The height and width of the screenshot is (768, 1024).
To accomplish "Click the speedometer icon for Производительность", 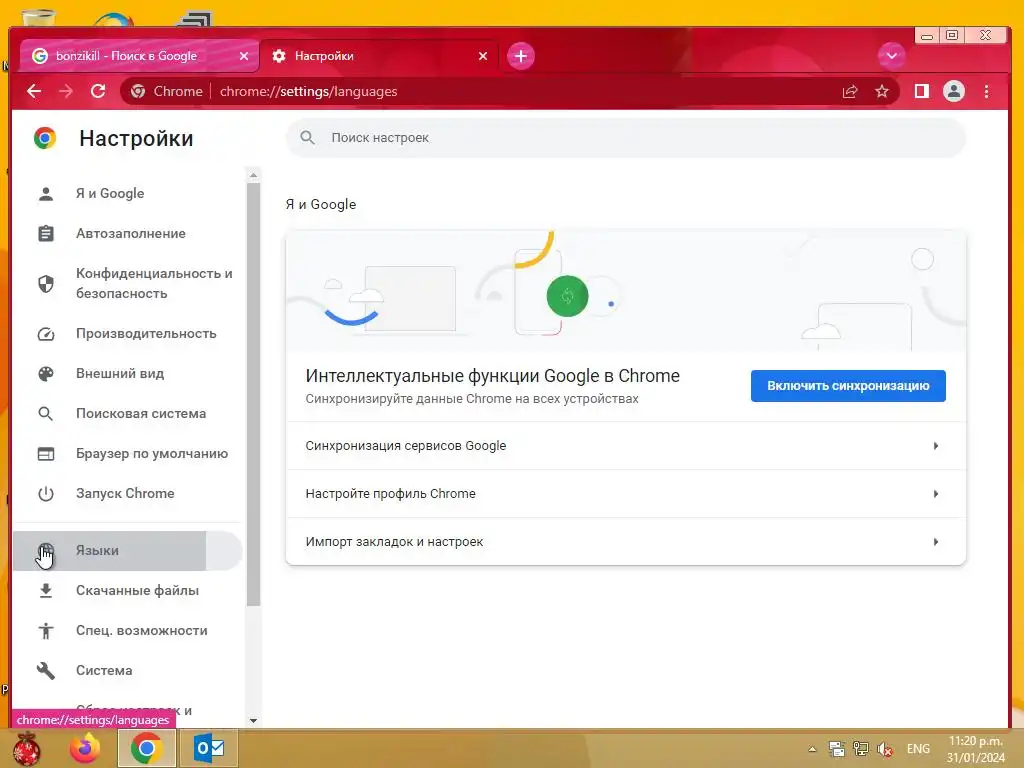I will 46,334.
